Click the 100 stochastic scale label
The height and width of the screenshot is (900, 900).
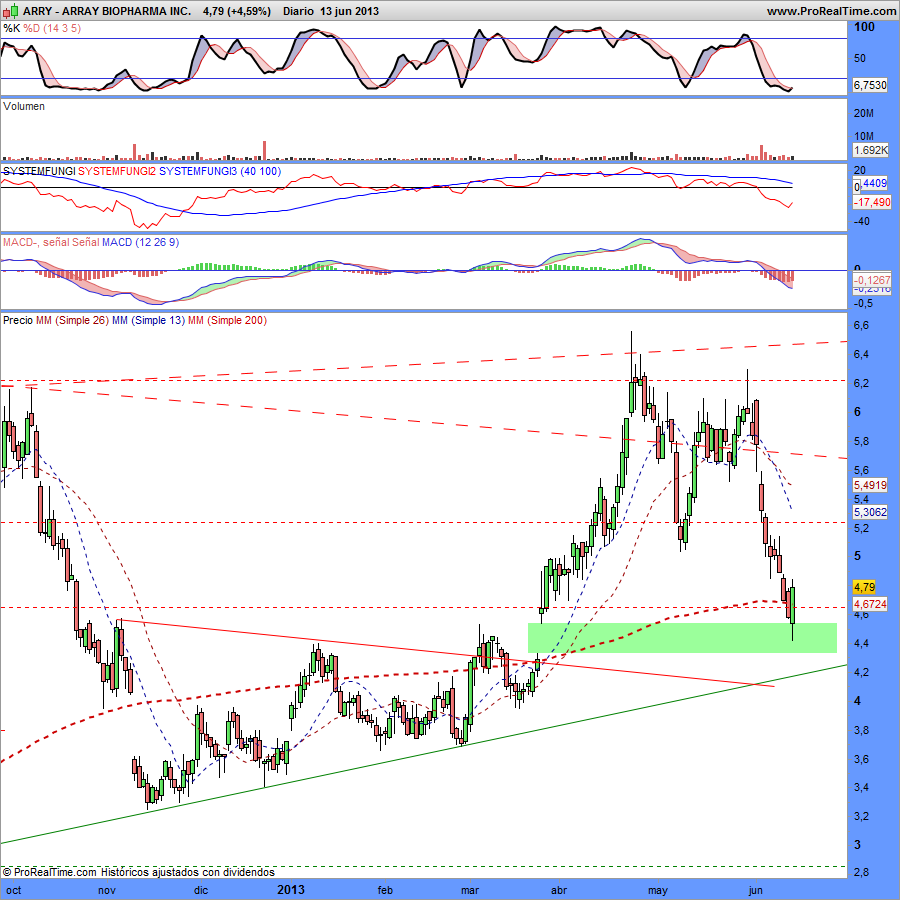pos(864,26)
